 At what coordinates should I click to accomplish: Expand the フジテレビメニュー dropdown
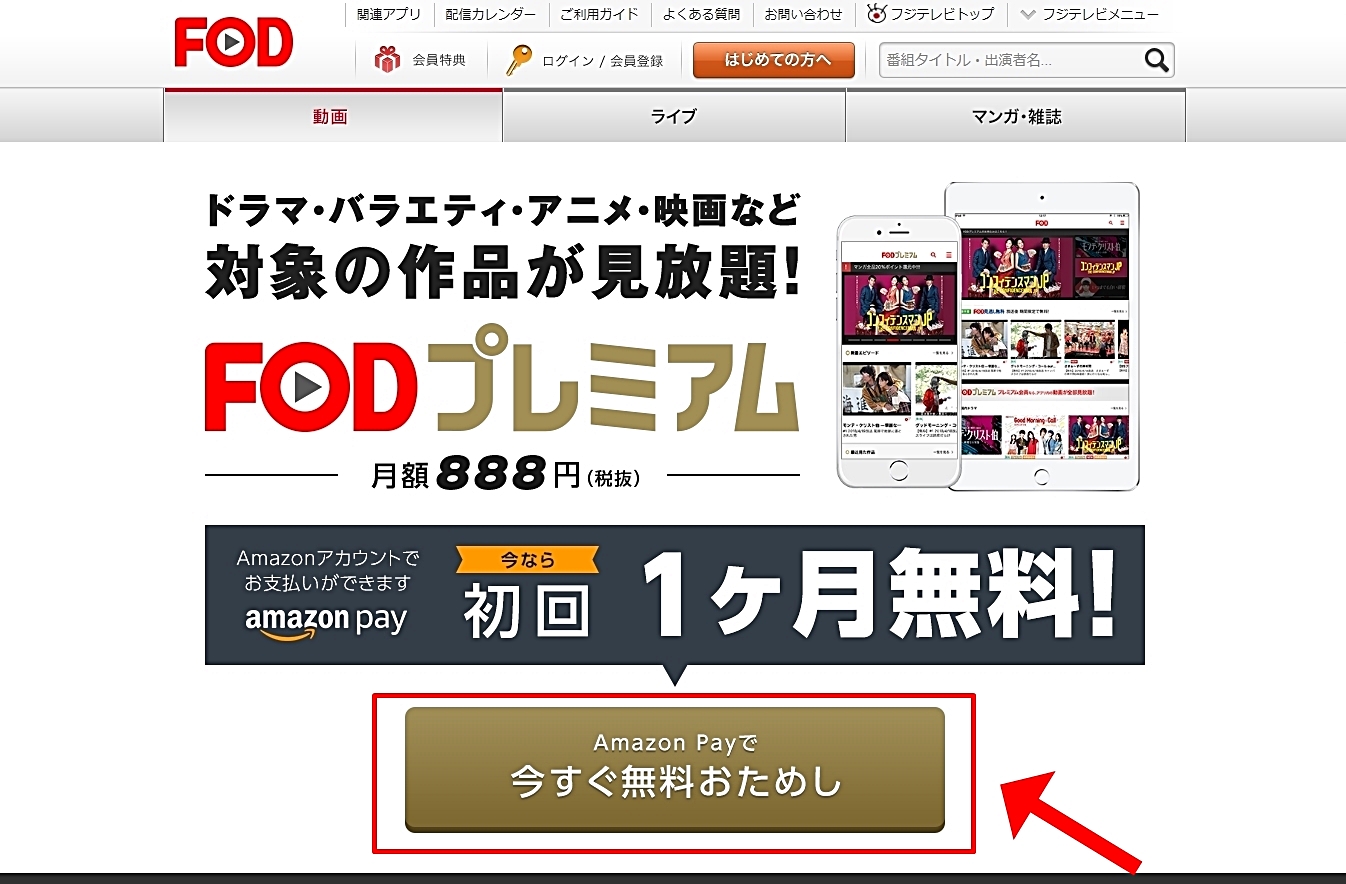[x=1089, y=14]
